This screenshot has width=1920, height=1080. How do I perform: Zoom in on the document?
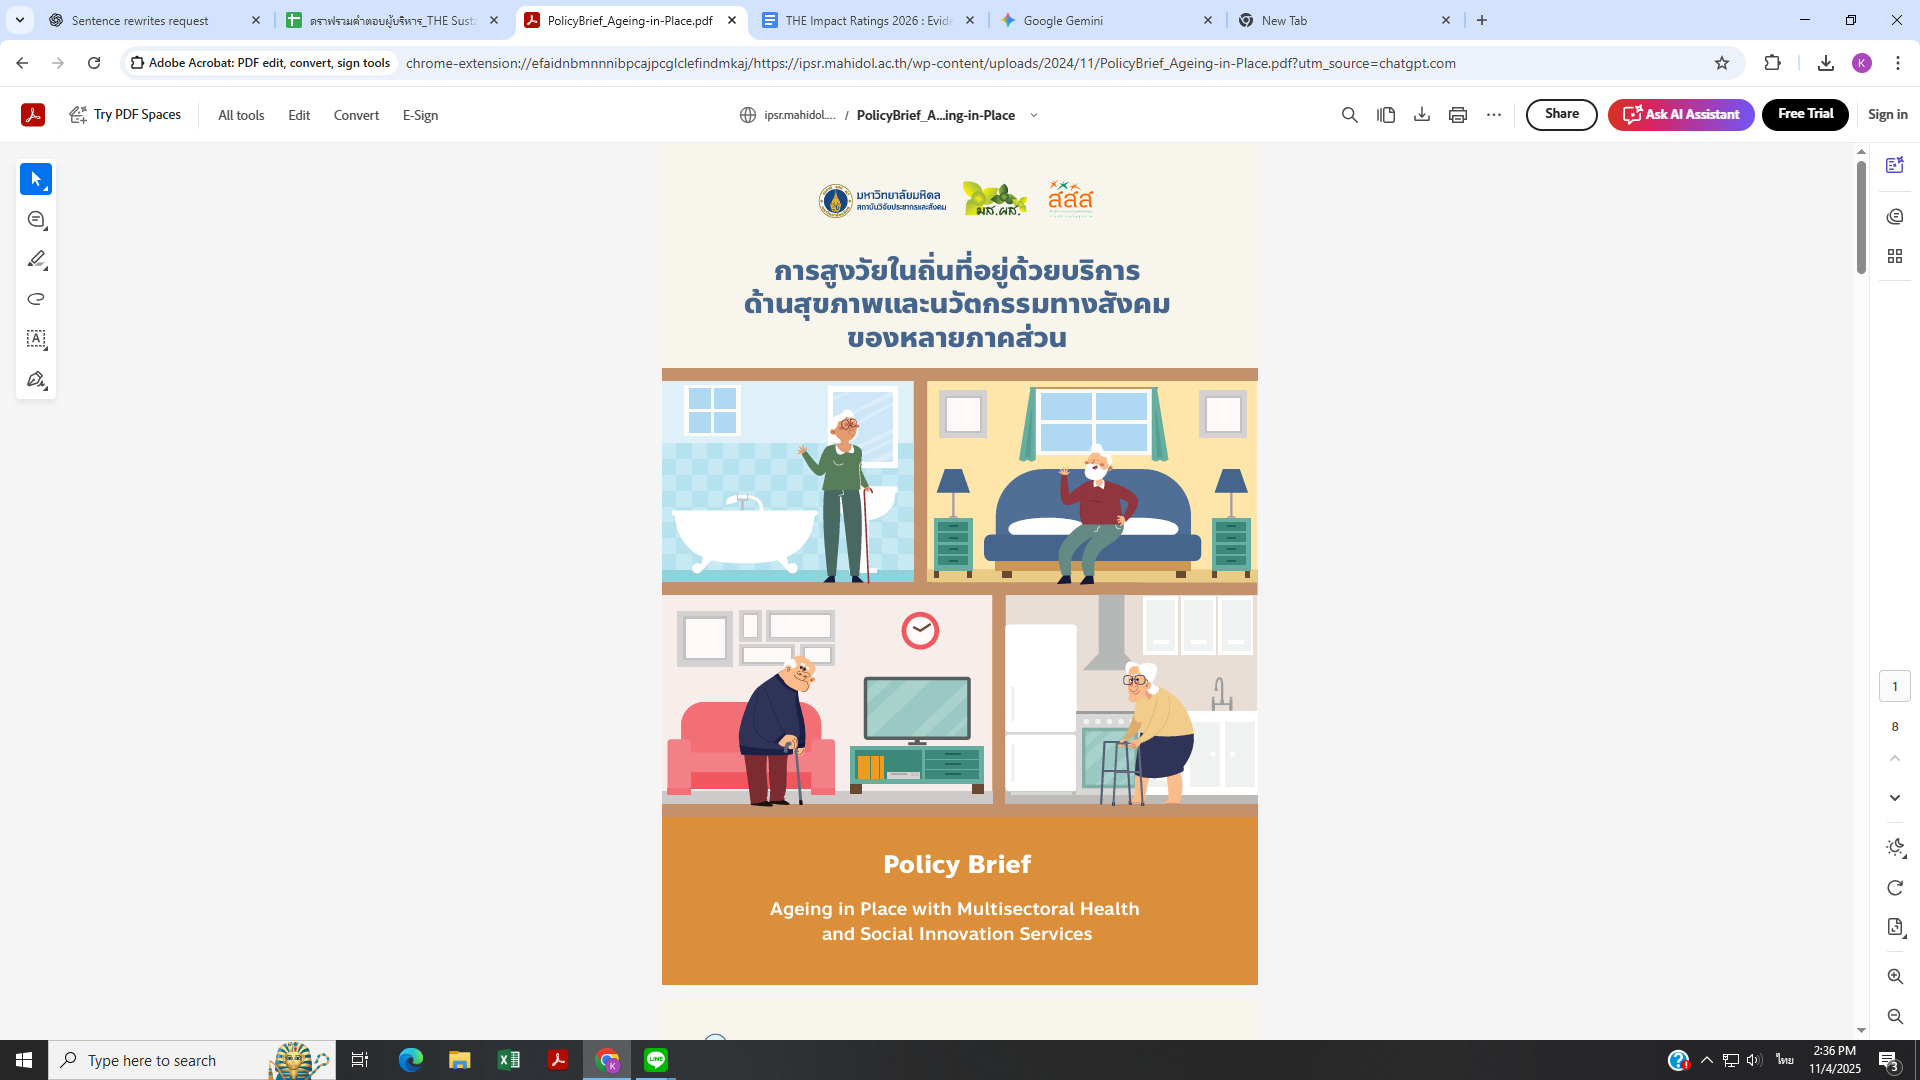[1894, 976]
